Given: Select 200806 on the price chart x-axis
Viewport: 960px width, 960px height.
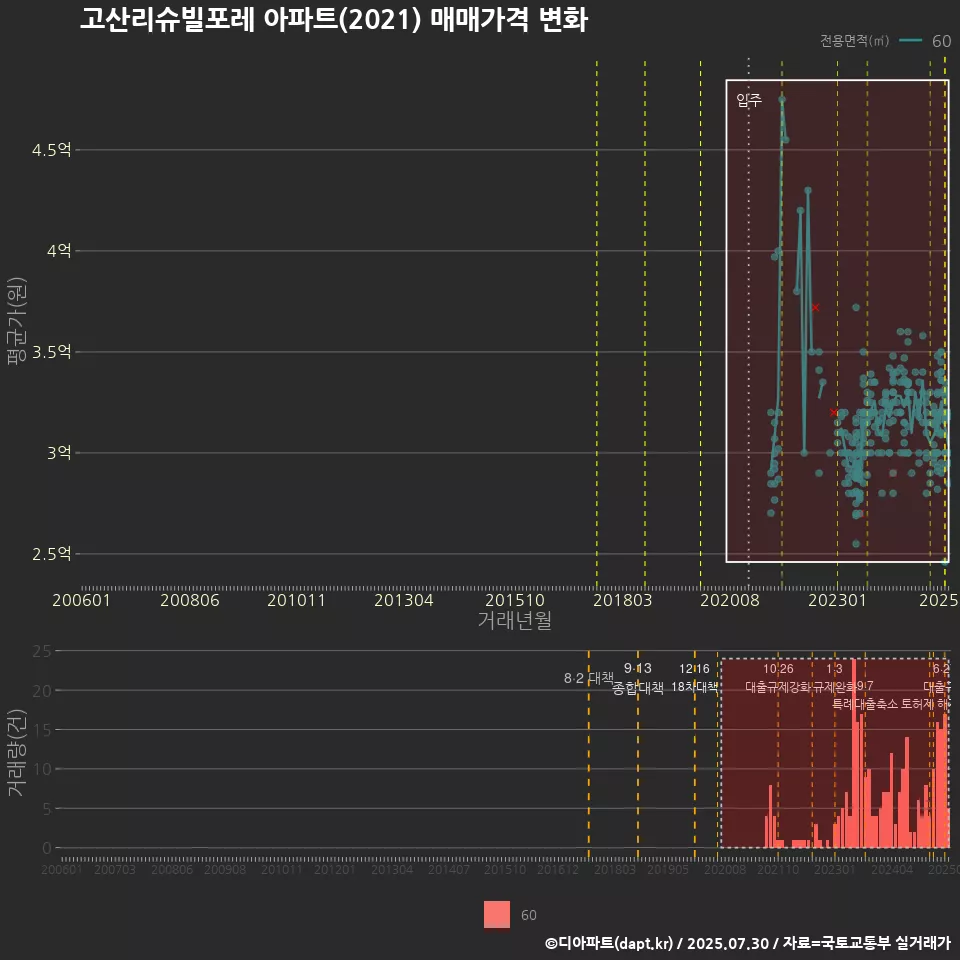Looking at the screenshot, I should (x=190, y=600).
